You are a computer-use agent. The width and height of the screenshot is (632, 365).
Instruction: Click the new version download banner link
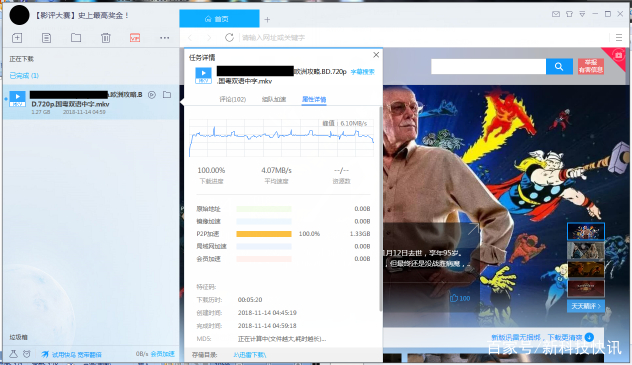click(537, 337)
